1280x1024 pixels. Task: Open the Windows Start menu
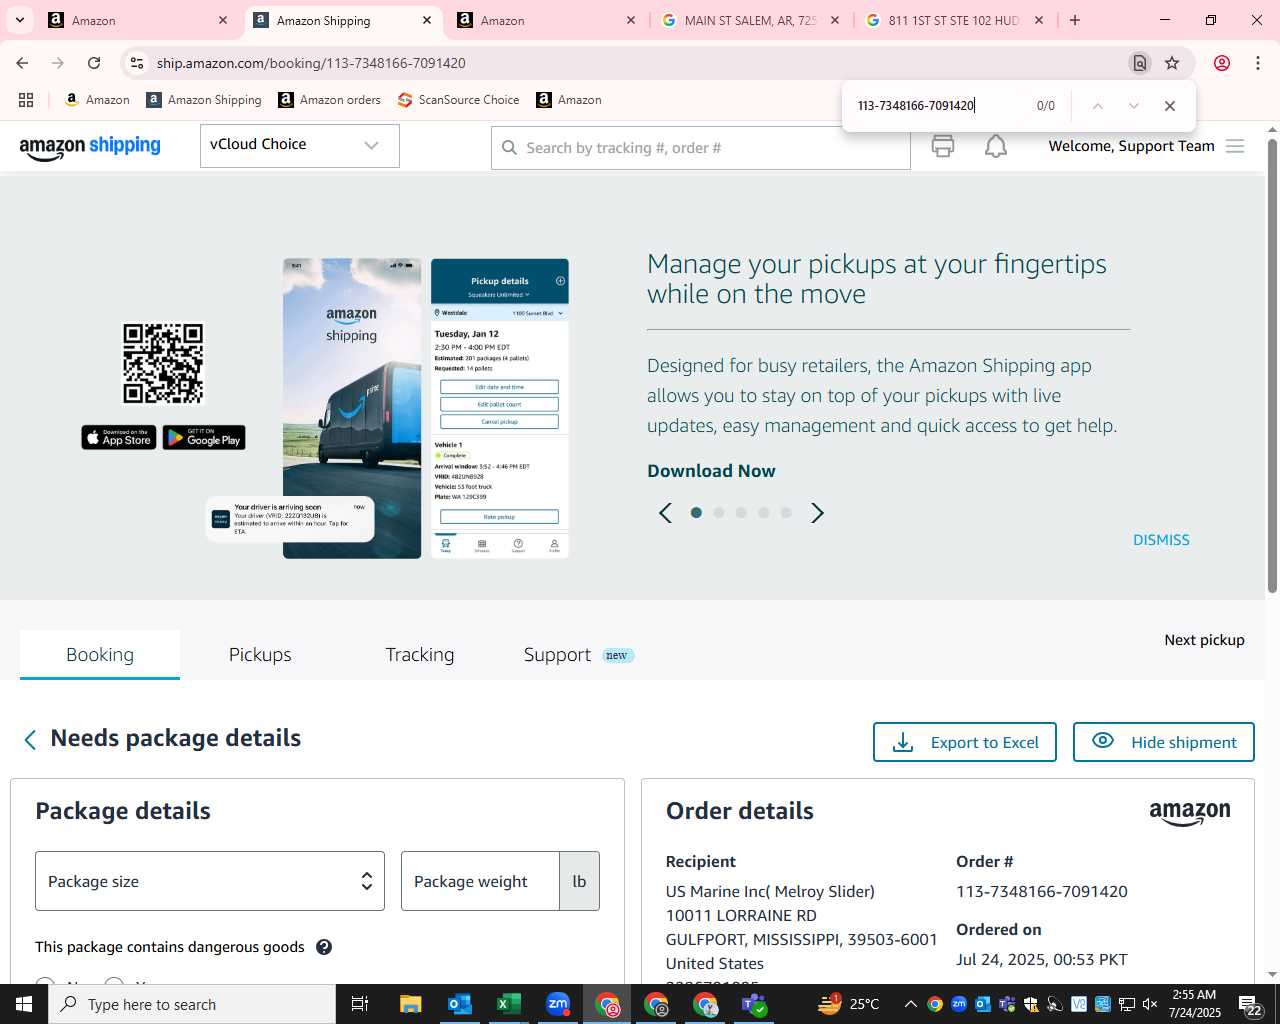click(x=24, y=1004)
